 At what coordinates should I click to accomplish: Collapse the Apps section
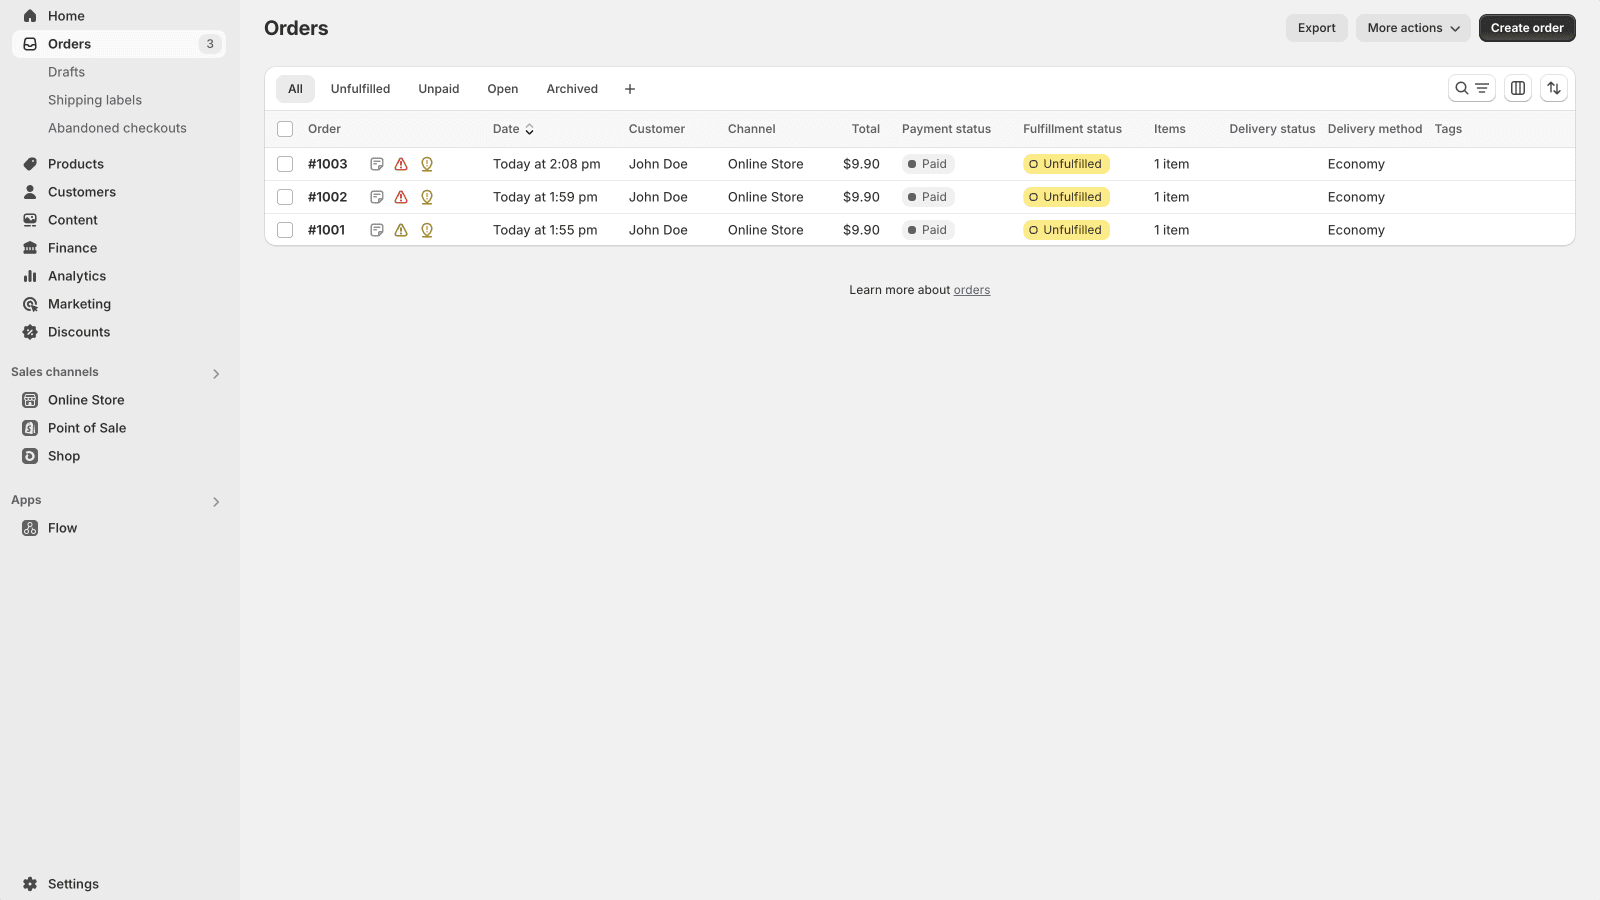[x=215, y=501]
